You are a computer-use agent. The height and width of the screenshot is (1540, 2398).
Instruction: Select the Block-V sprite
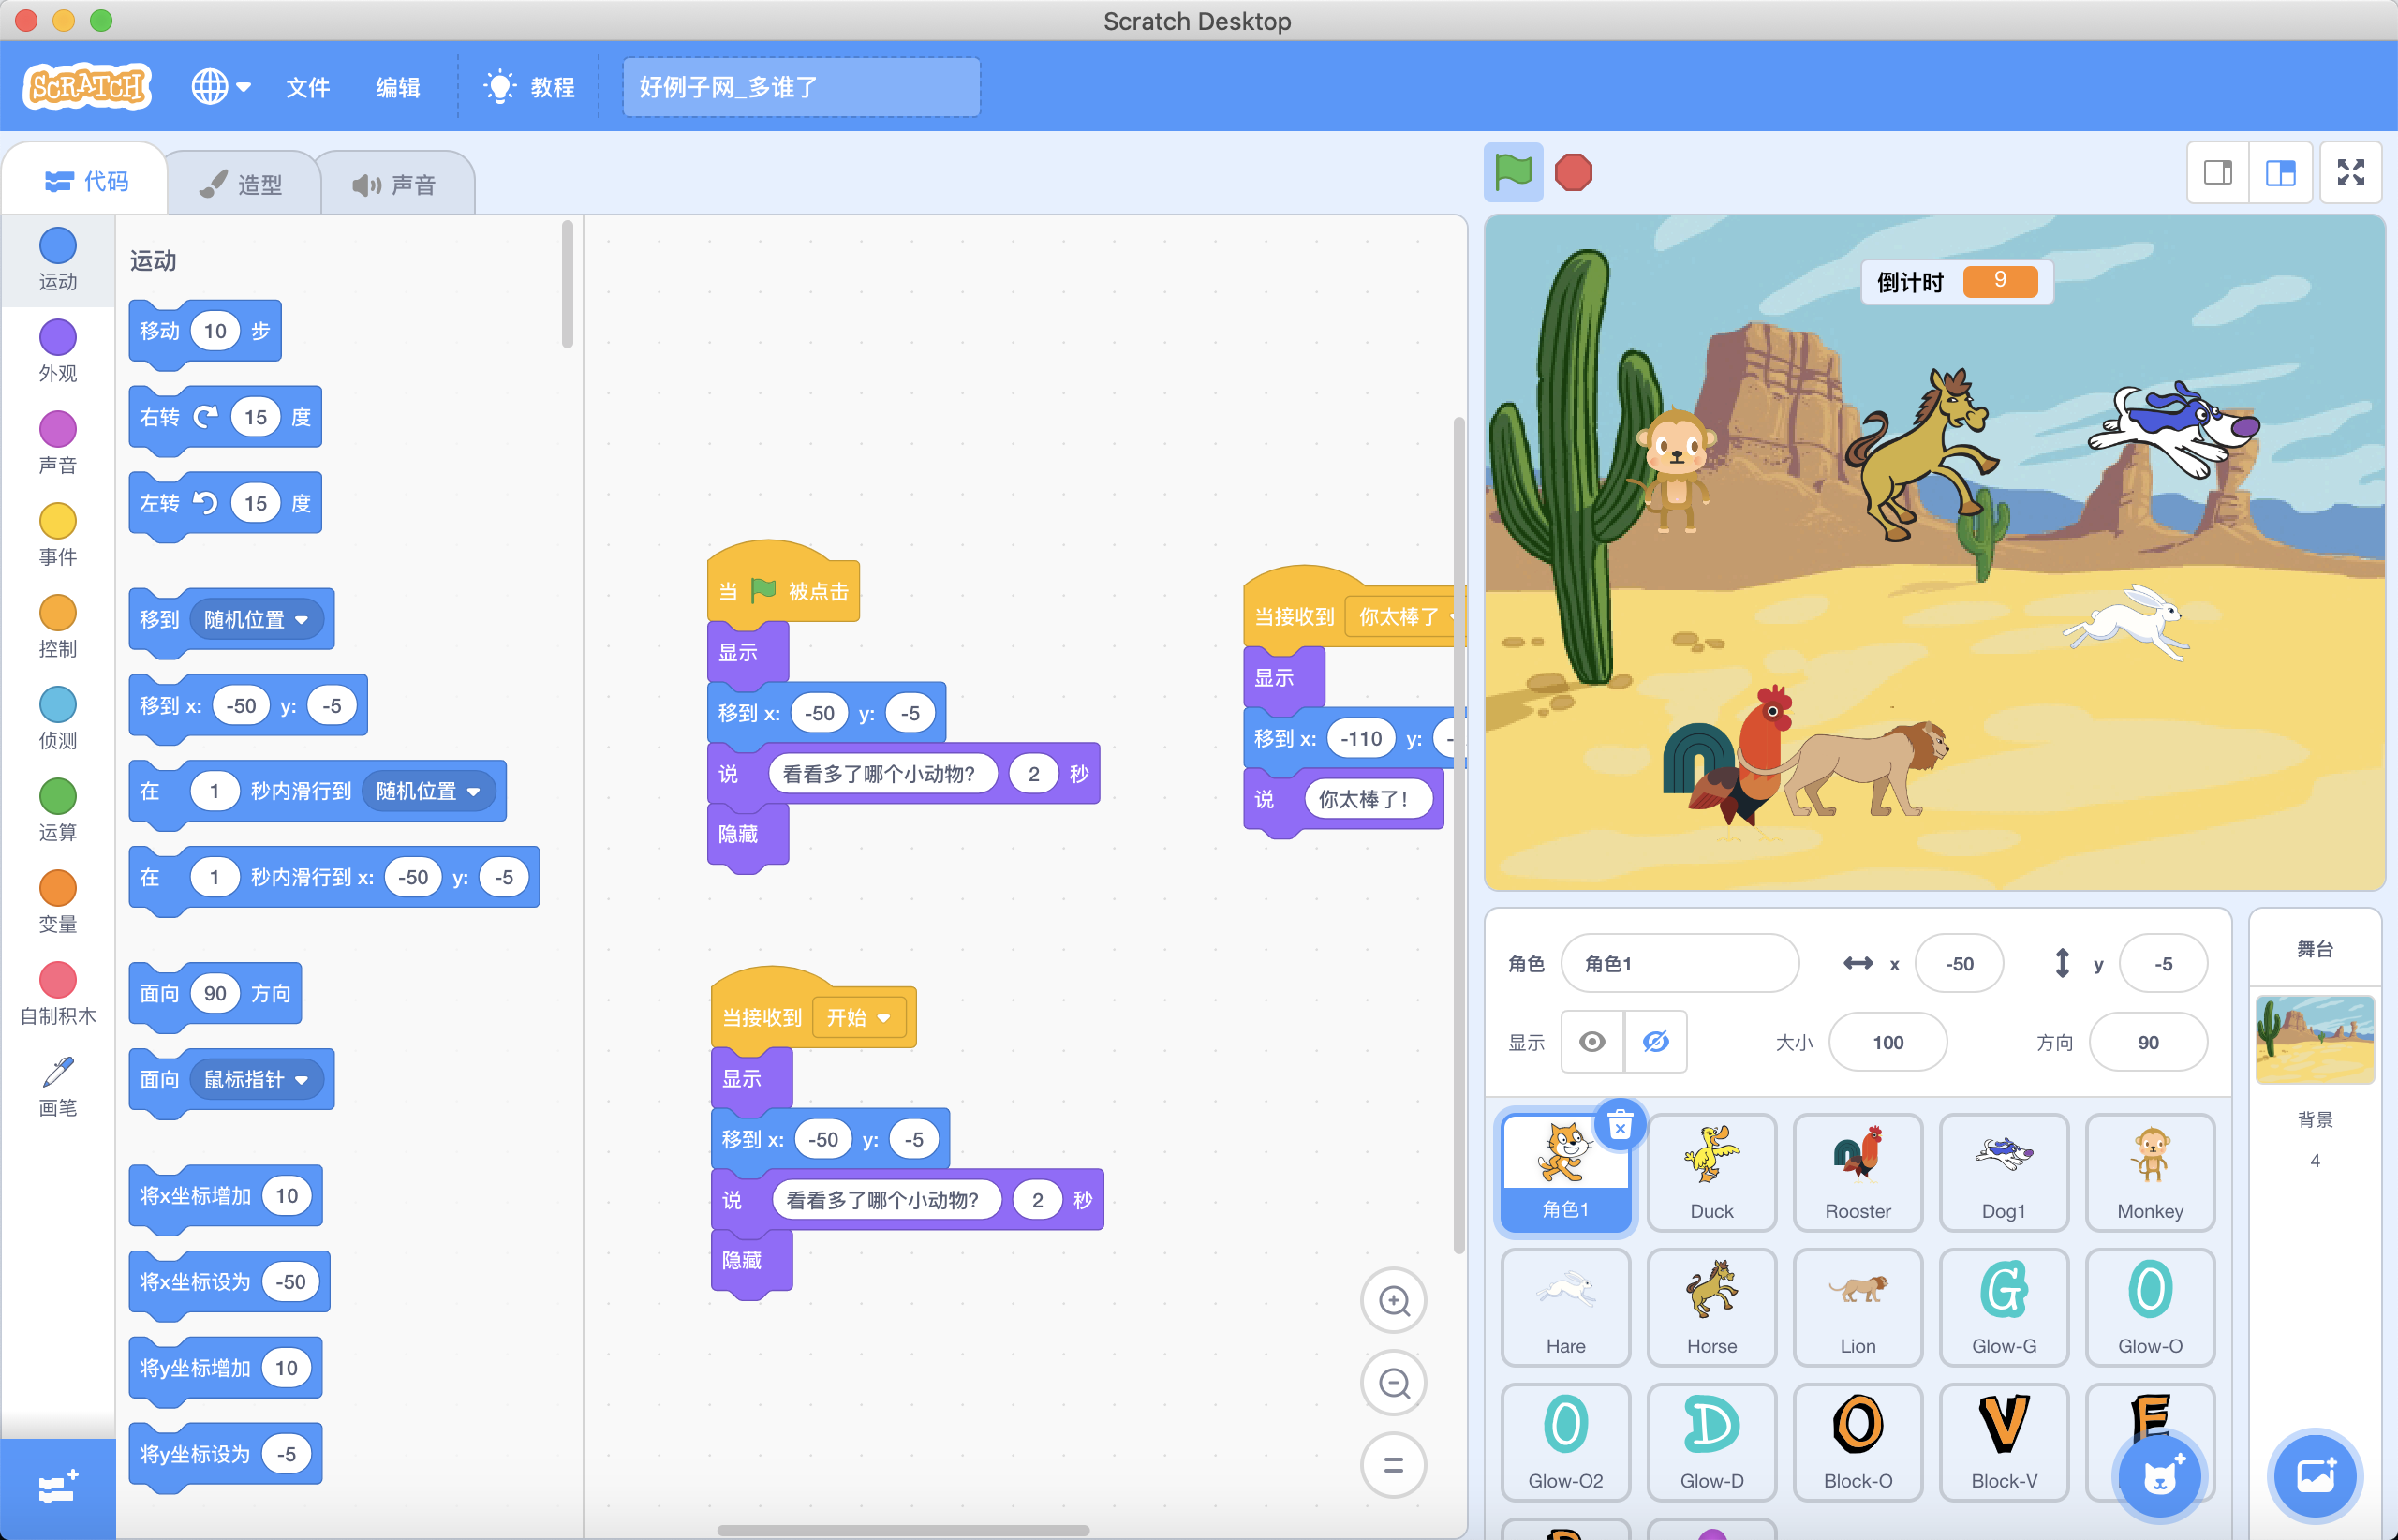coord(2004,1443)
